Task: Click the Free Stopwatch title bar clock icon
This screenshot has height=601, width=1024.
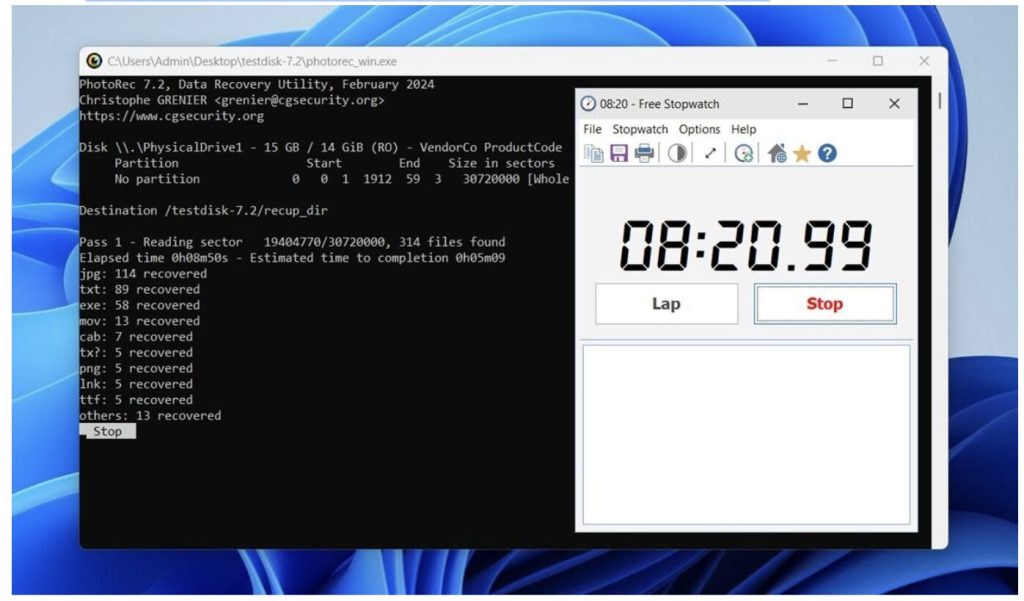Action: click(588, 104)
